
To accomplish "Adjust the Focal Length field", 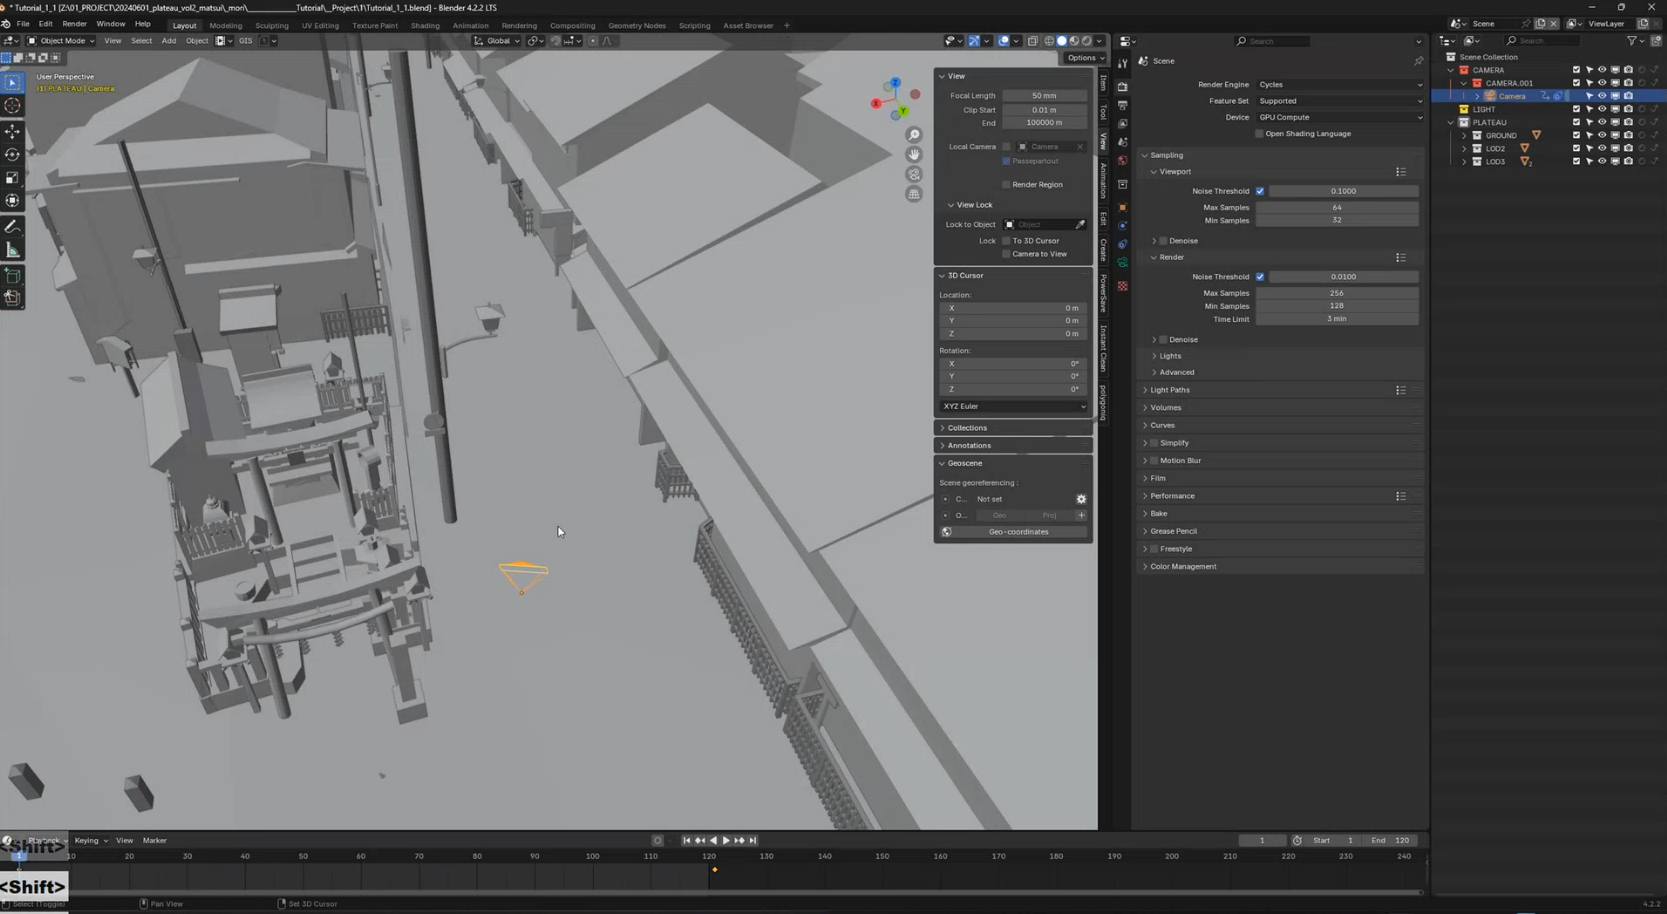I will (x=1044, y=96).
